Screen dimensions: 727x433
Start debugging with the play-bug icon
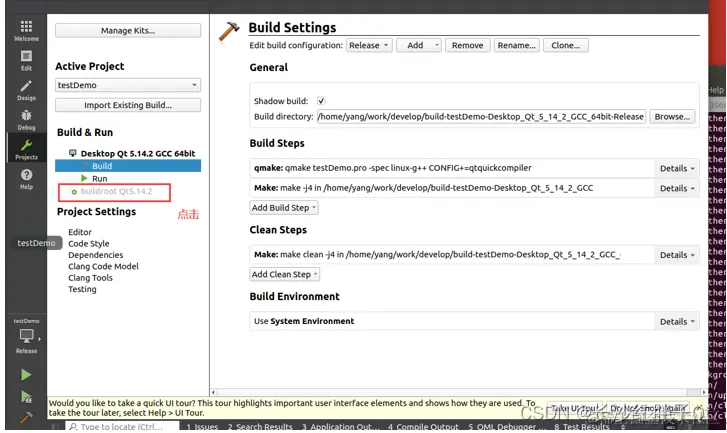26,397
